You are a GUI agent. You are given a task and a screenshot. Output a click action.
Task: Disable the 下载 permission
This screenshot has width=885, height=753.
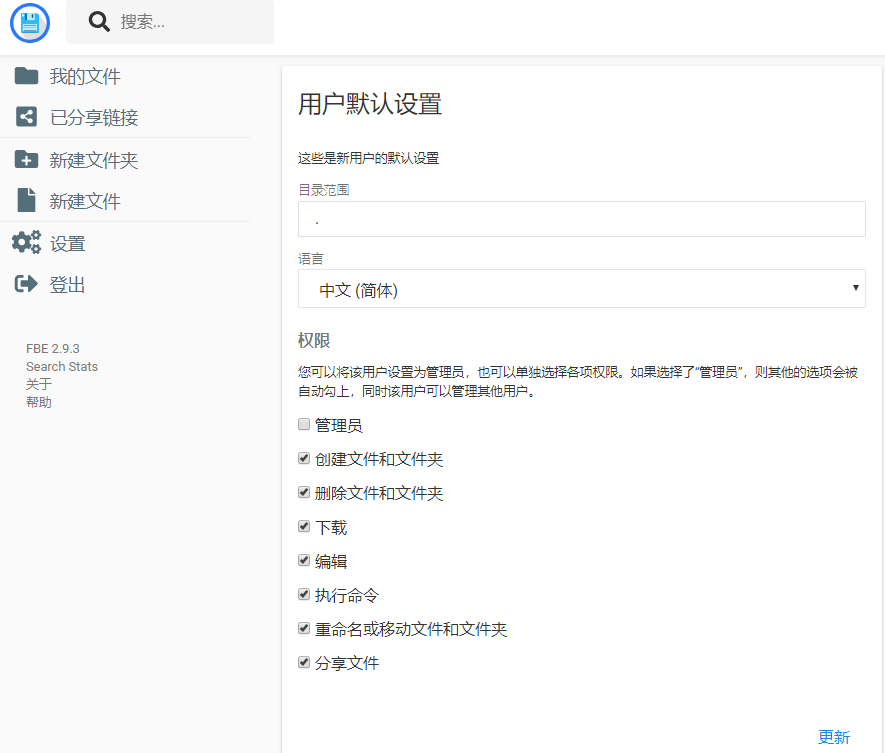[x=303, y=526]
